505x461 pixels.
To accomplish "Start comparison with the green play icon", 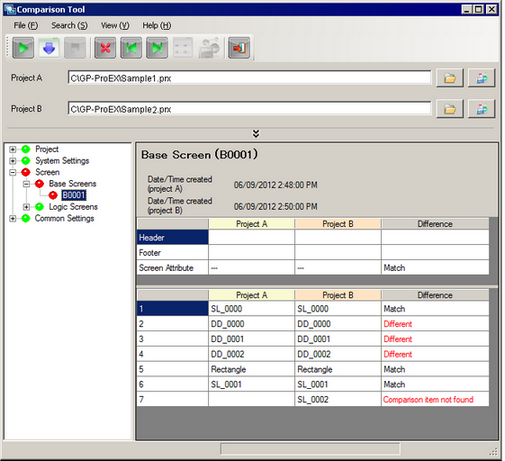I will [23, 48].
